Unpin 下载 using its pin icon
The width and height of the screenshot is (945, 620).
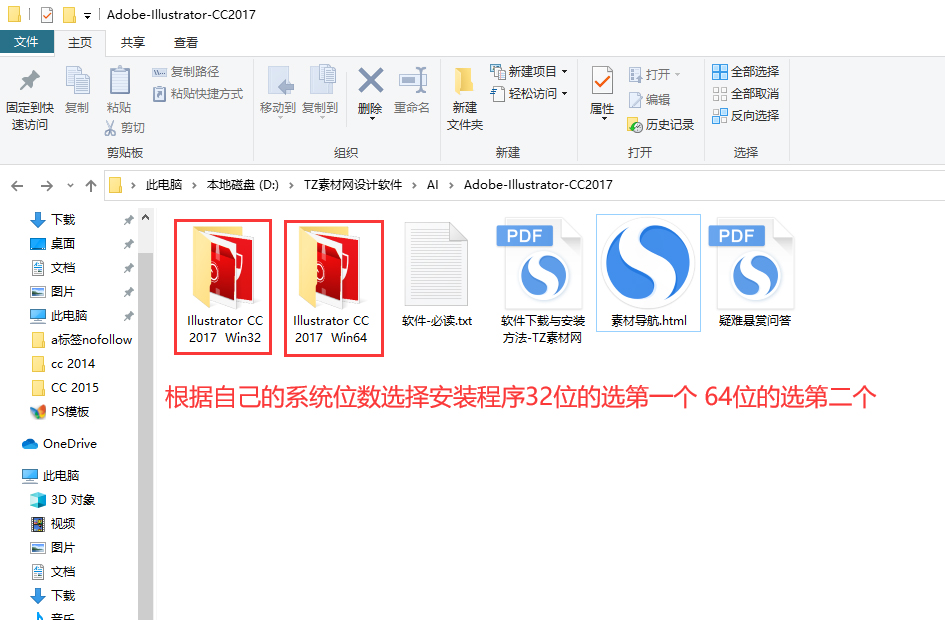pos(128,220)
